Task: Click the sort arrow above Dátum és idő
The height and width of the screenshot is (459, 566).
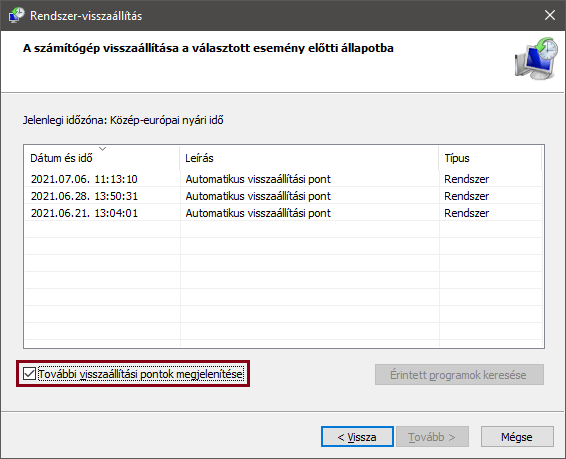Action: click(103, 148)
